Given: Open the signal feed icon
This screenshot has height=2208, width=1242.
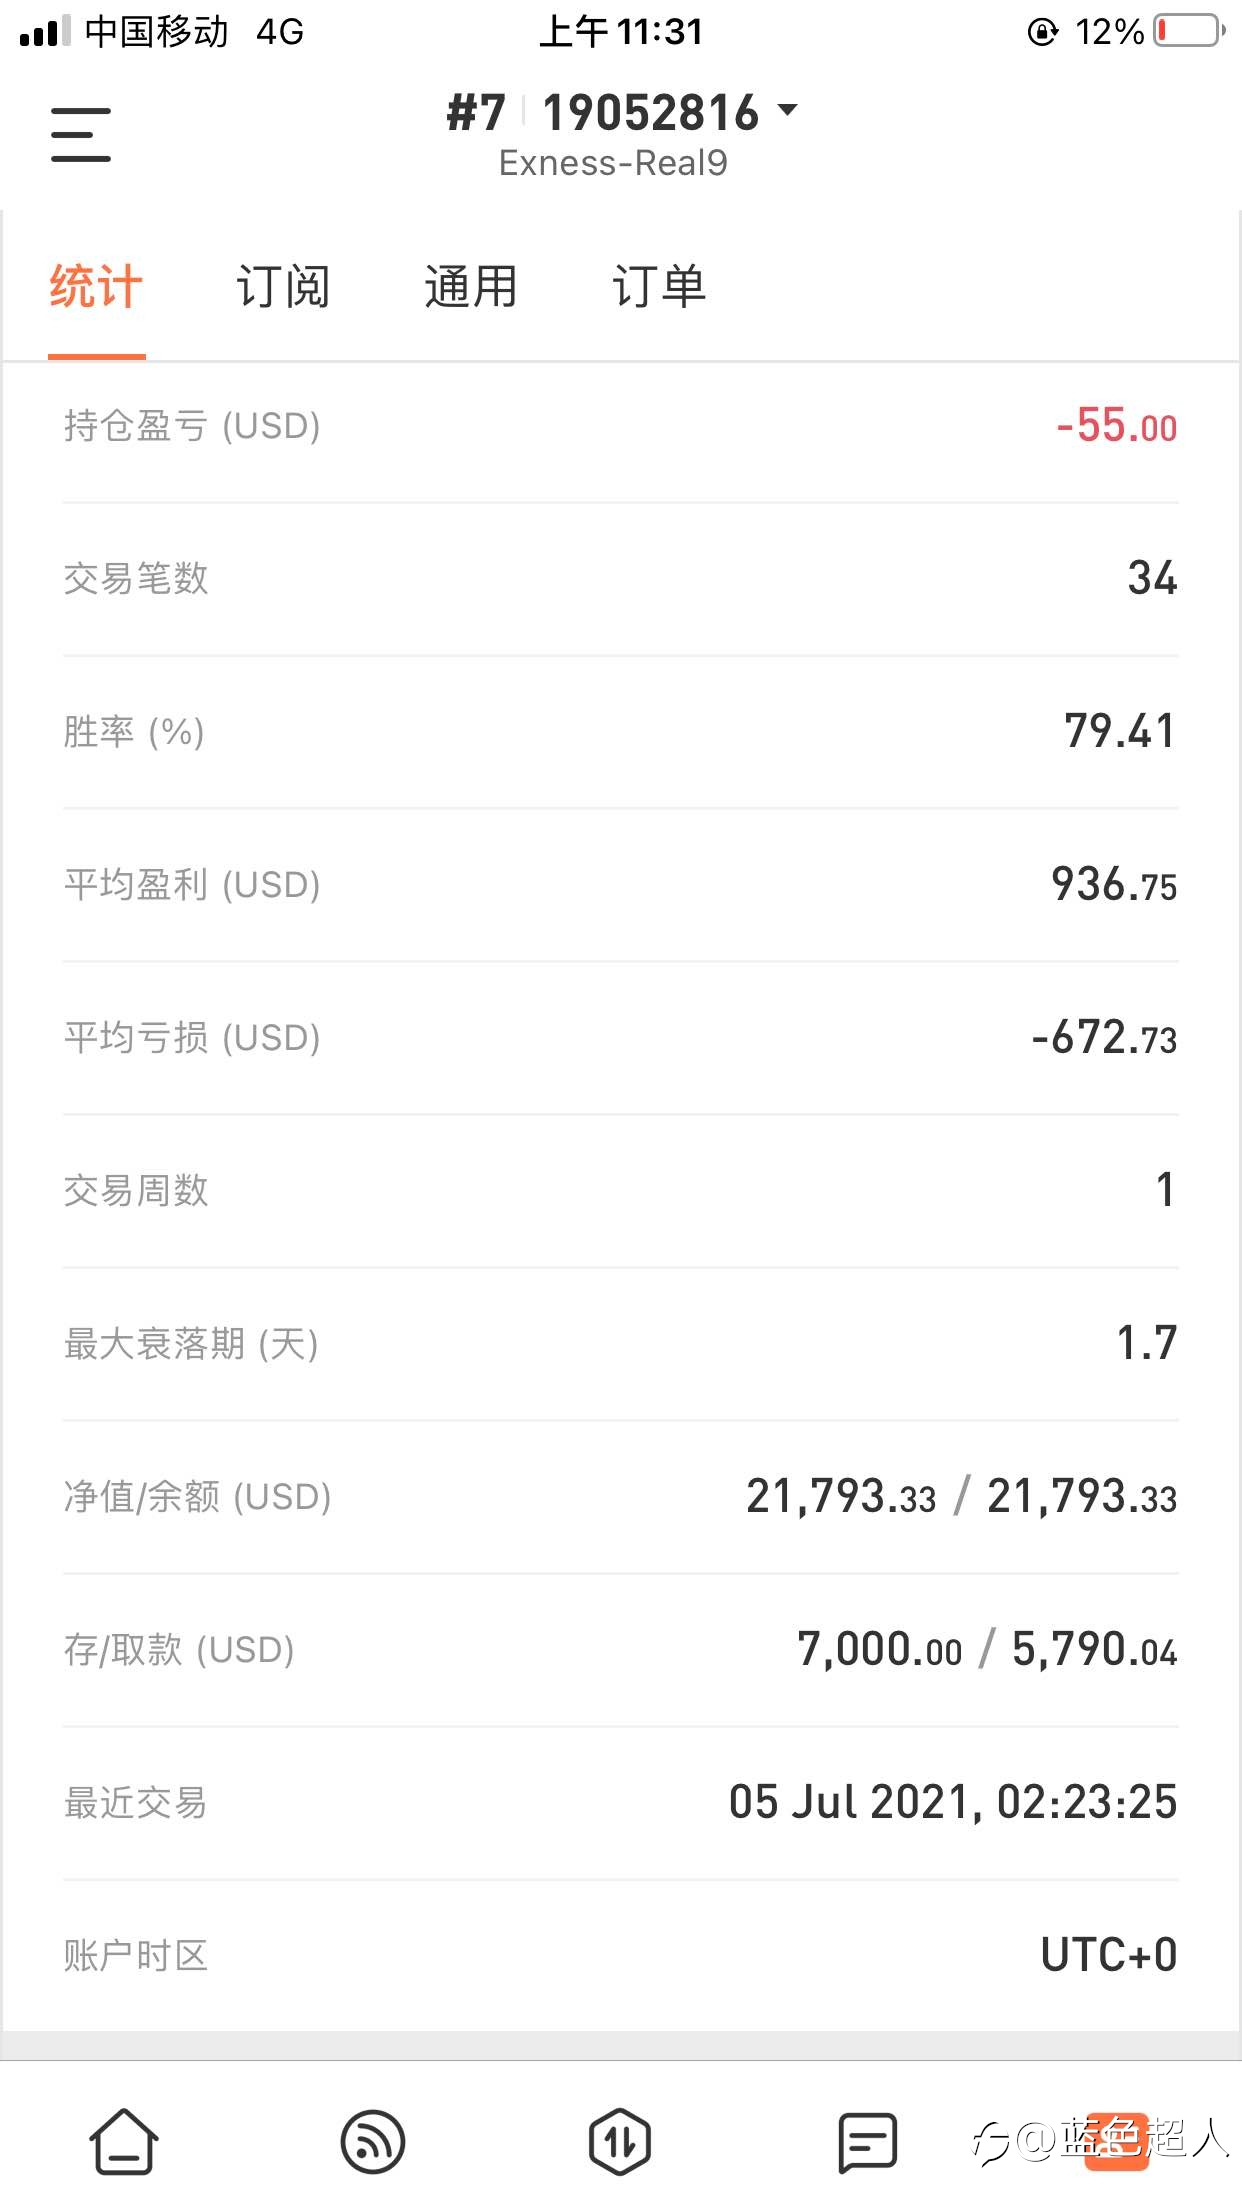Looking at the screenshot, I should click(x=373, y=2142).
